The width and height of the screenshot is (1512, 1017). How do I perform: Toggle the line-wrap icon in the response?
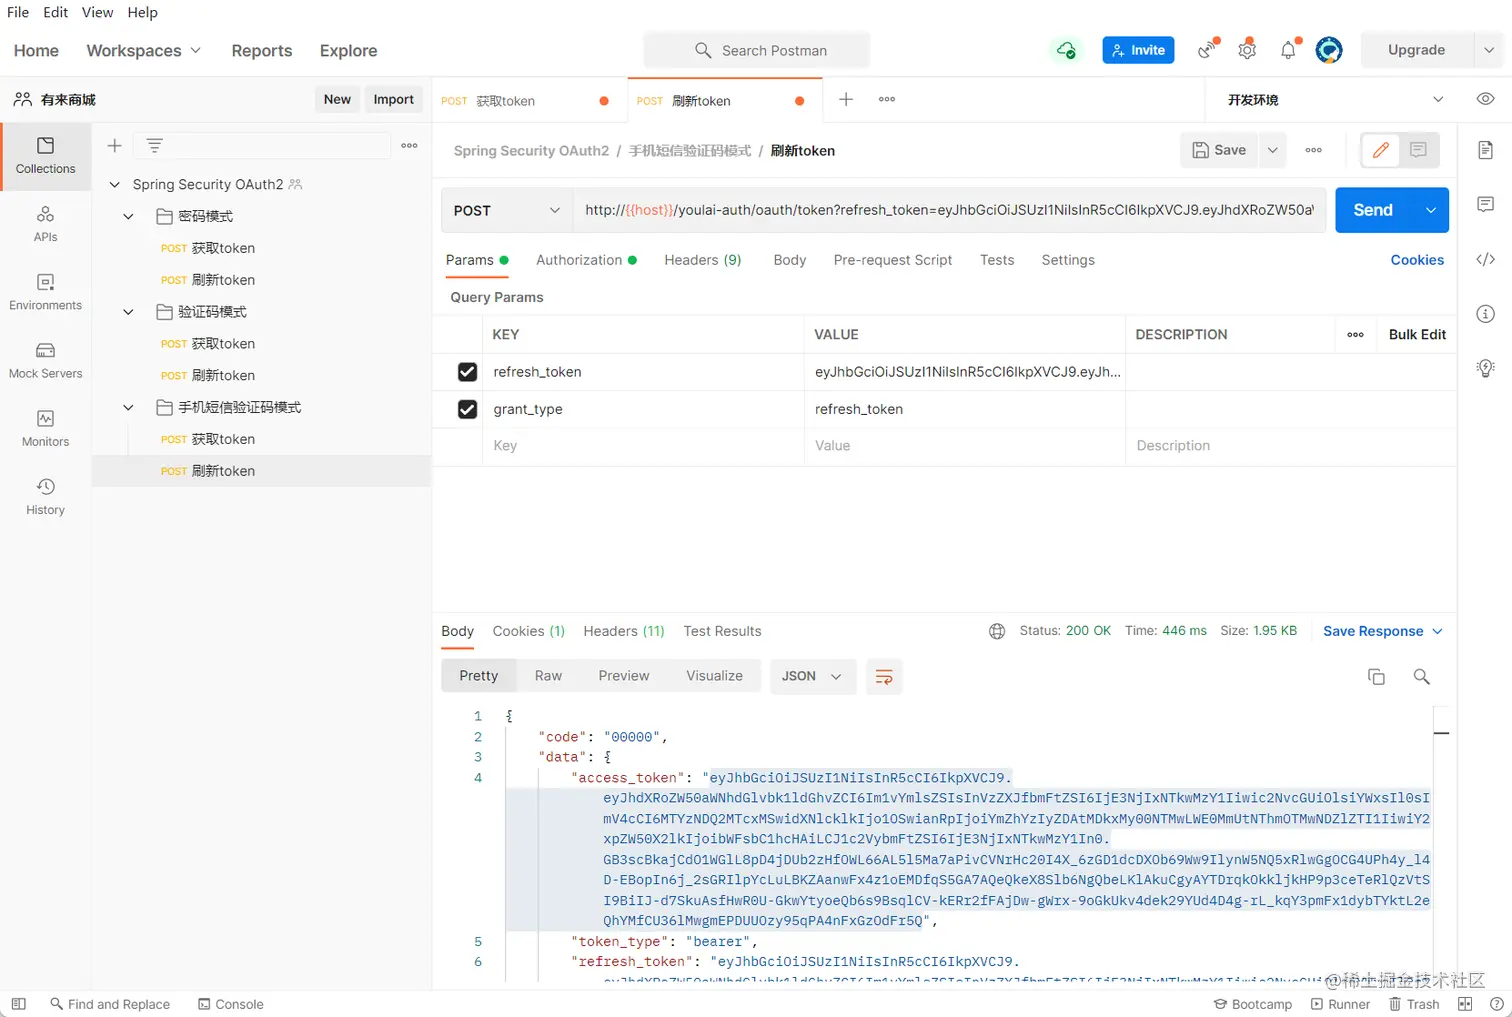click(884, 677)
